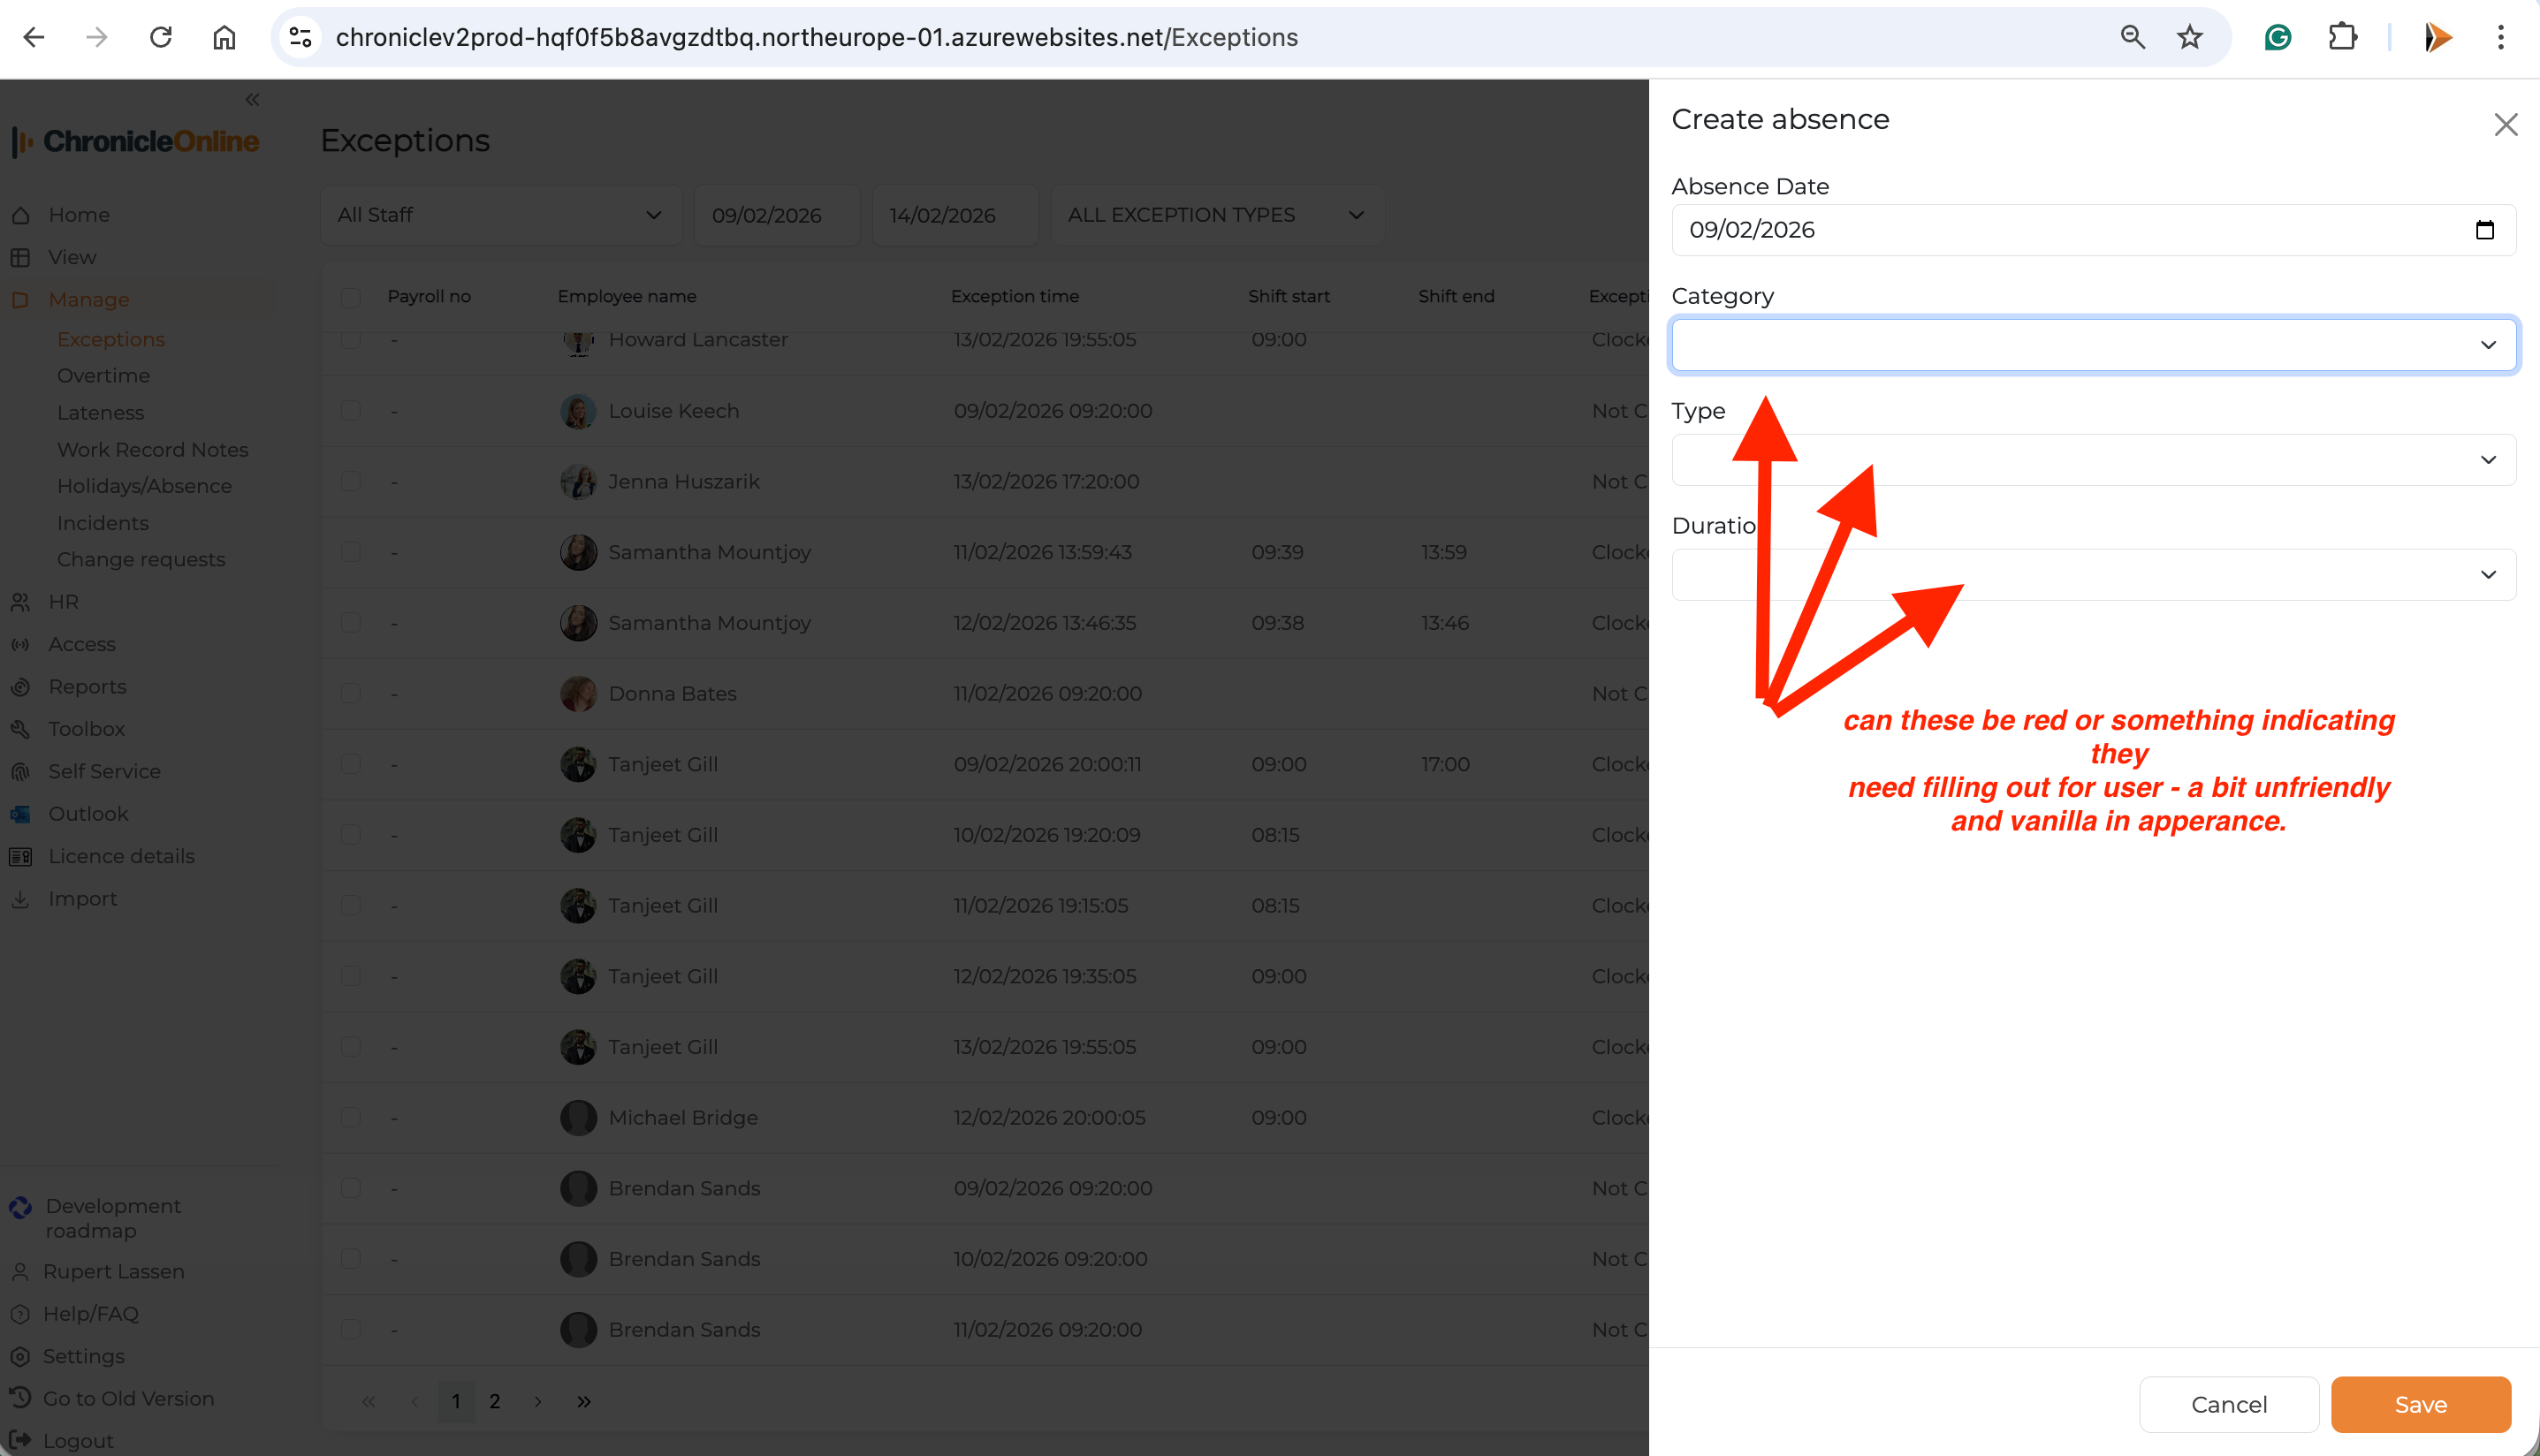2540x1456 pixels.
Task: Click the HR people icon in sidebar
Action: point(20,602)
